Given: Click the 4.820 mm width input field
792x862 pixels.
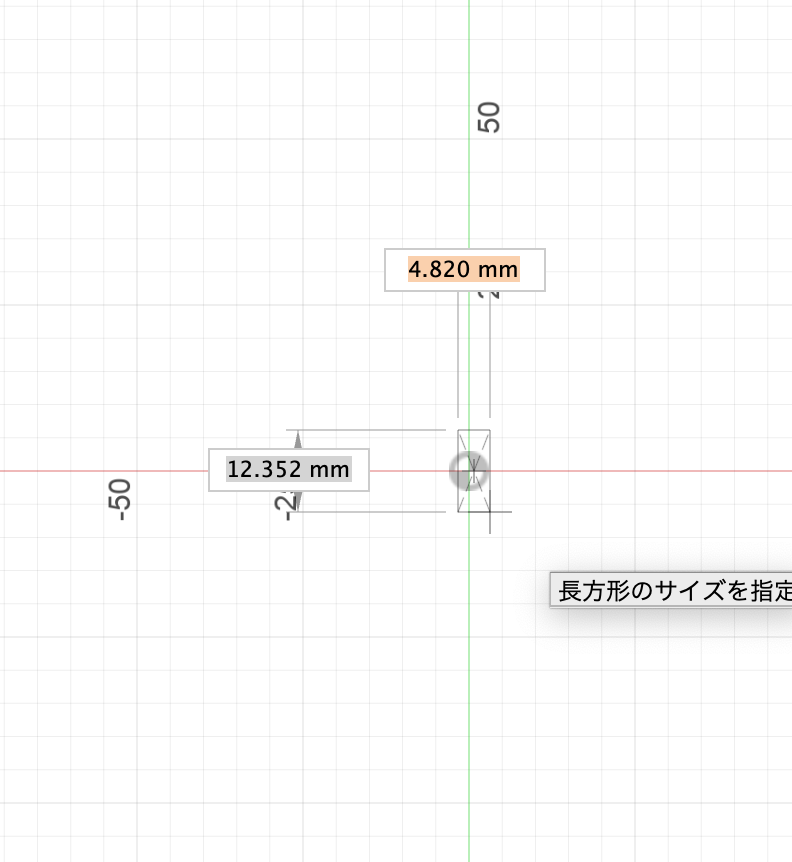Looking at the screenshot, I should [464, 269].
